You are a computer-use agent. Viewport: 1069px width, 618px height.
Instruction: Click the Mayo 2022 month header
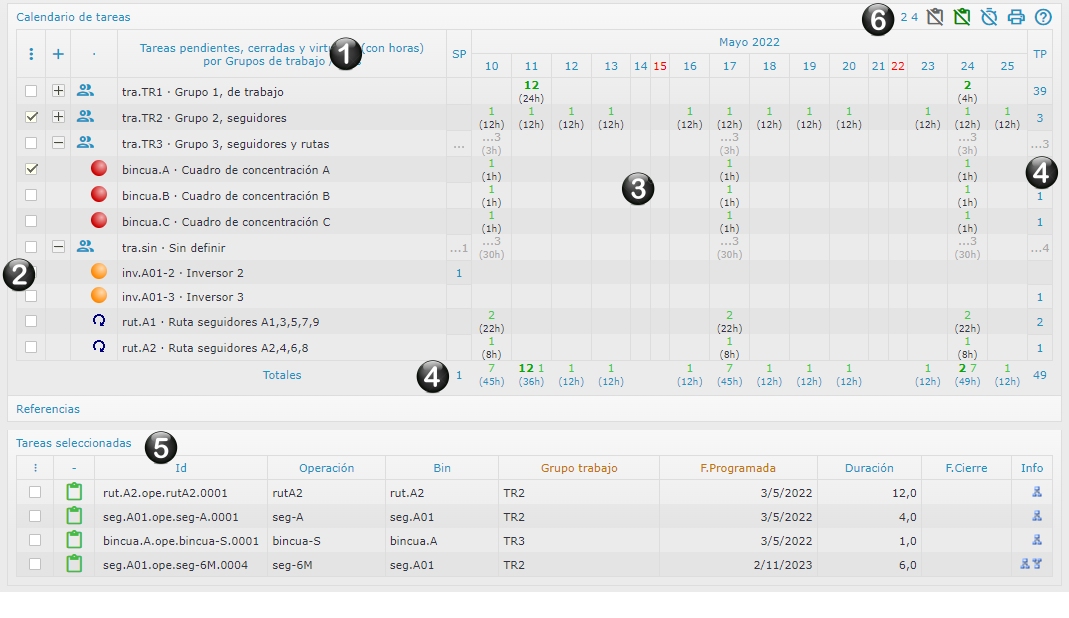[x=749, y=42]
